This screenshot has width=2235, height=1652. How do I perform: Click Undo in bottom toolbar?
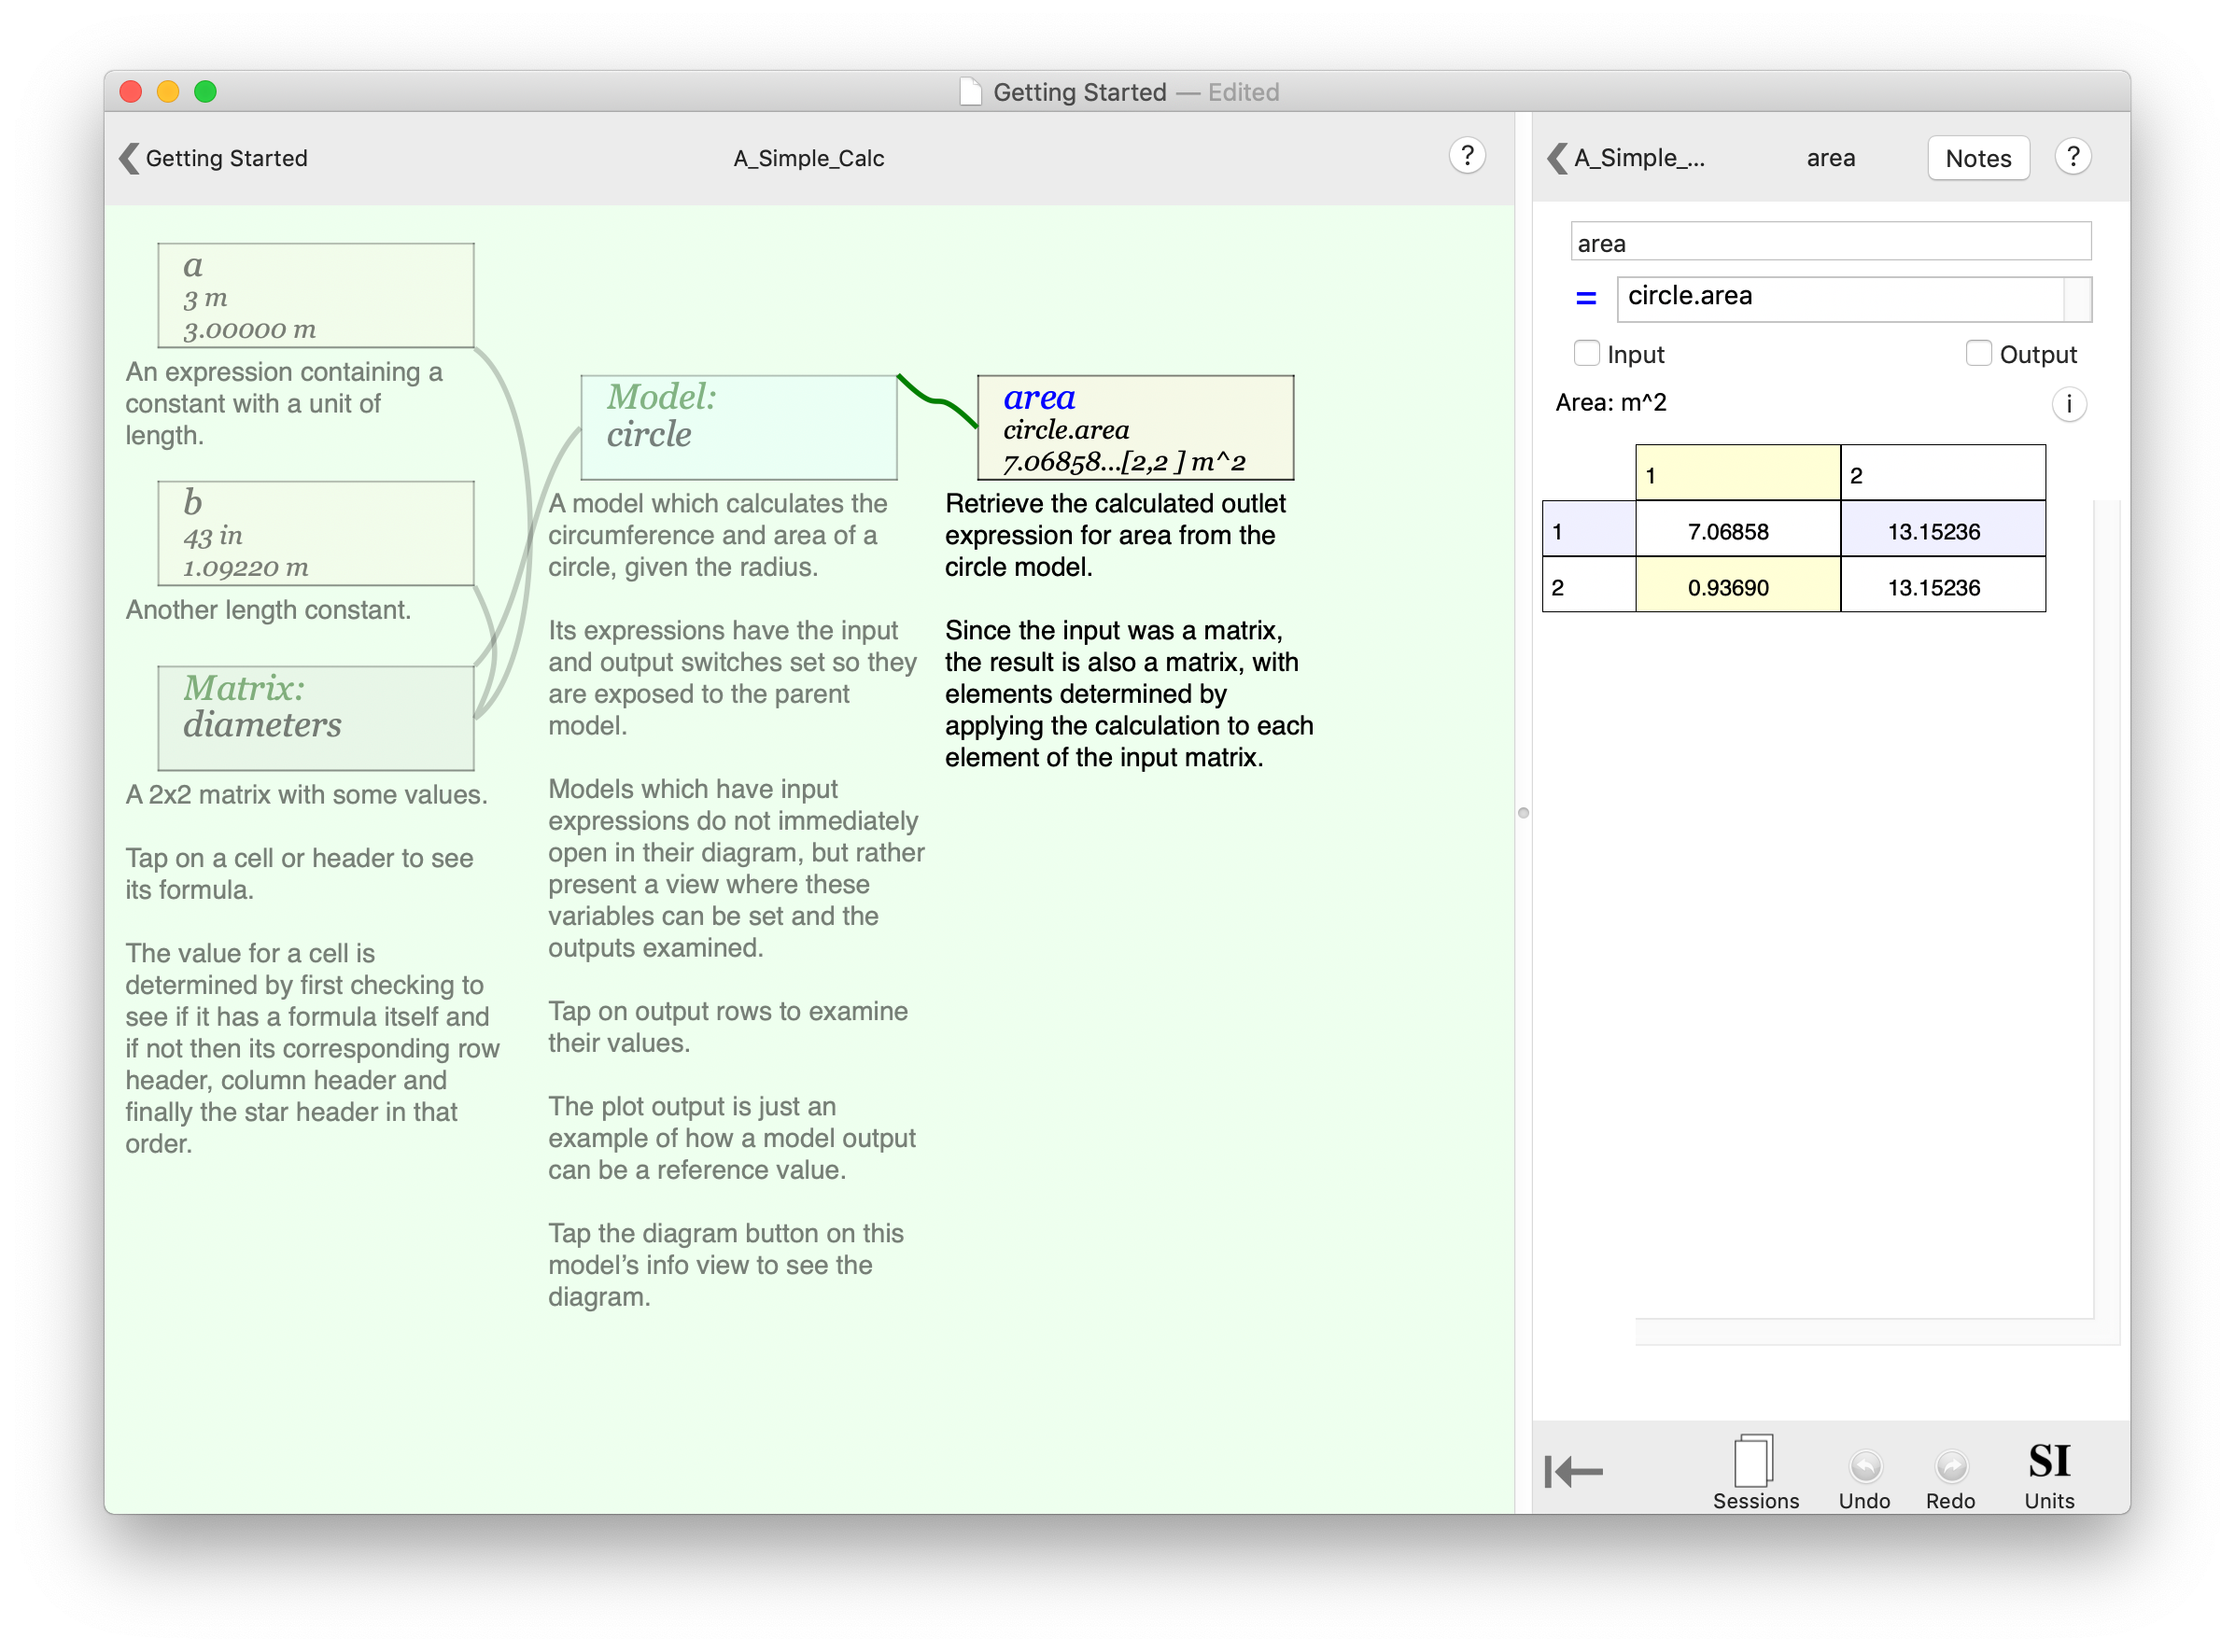click(x=1864, y=1478)
